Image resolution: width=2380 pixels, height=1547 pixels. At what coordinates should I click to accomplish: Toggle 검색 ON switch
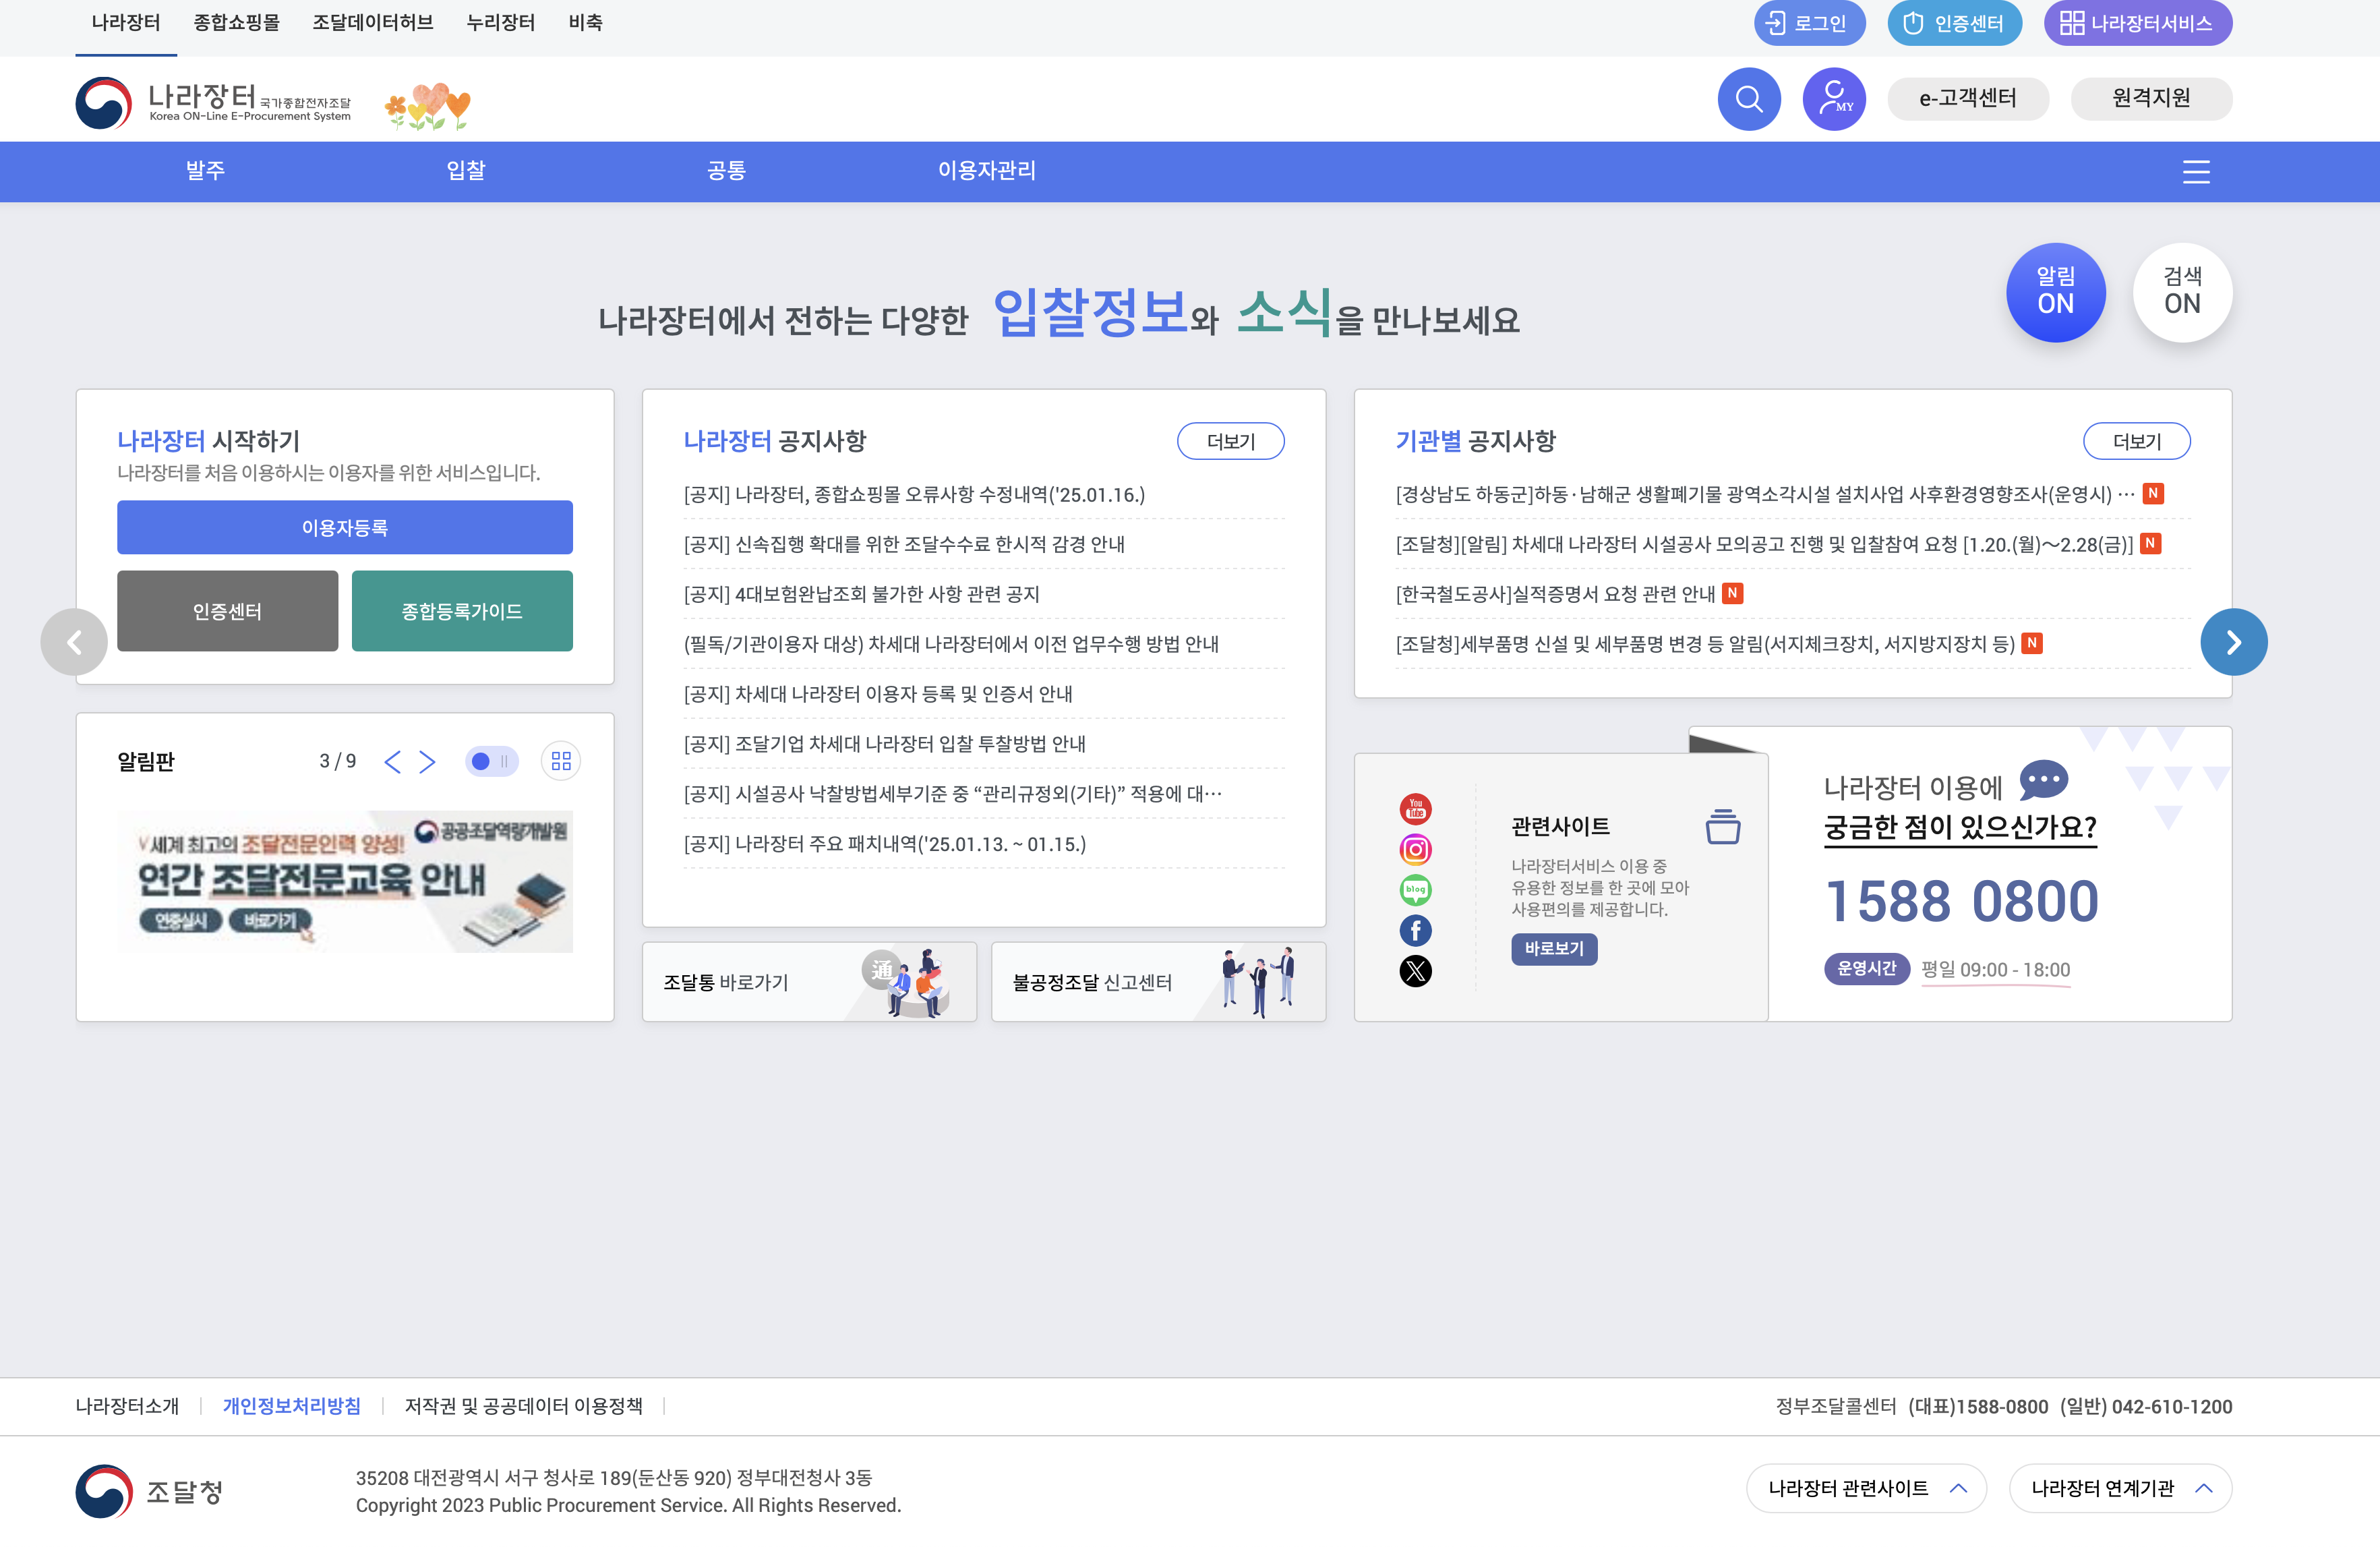click(x=2183, y=292)
